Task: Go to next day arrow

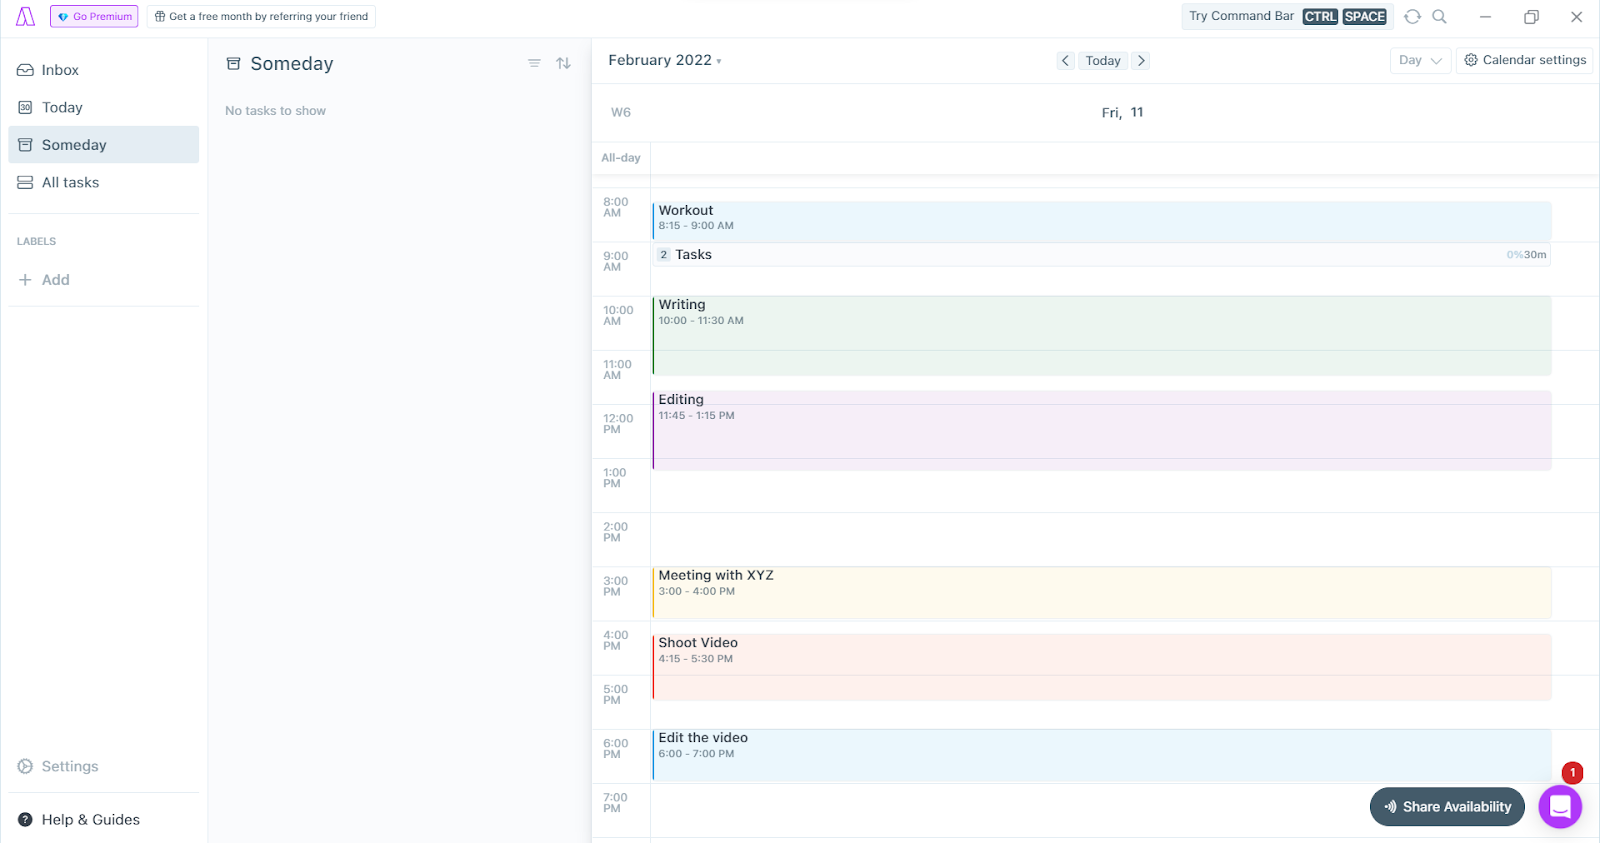Action: pos(1141,61)
